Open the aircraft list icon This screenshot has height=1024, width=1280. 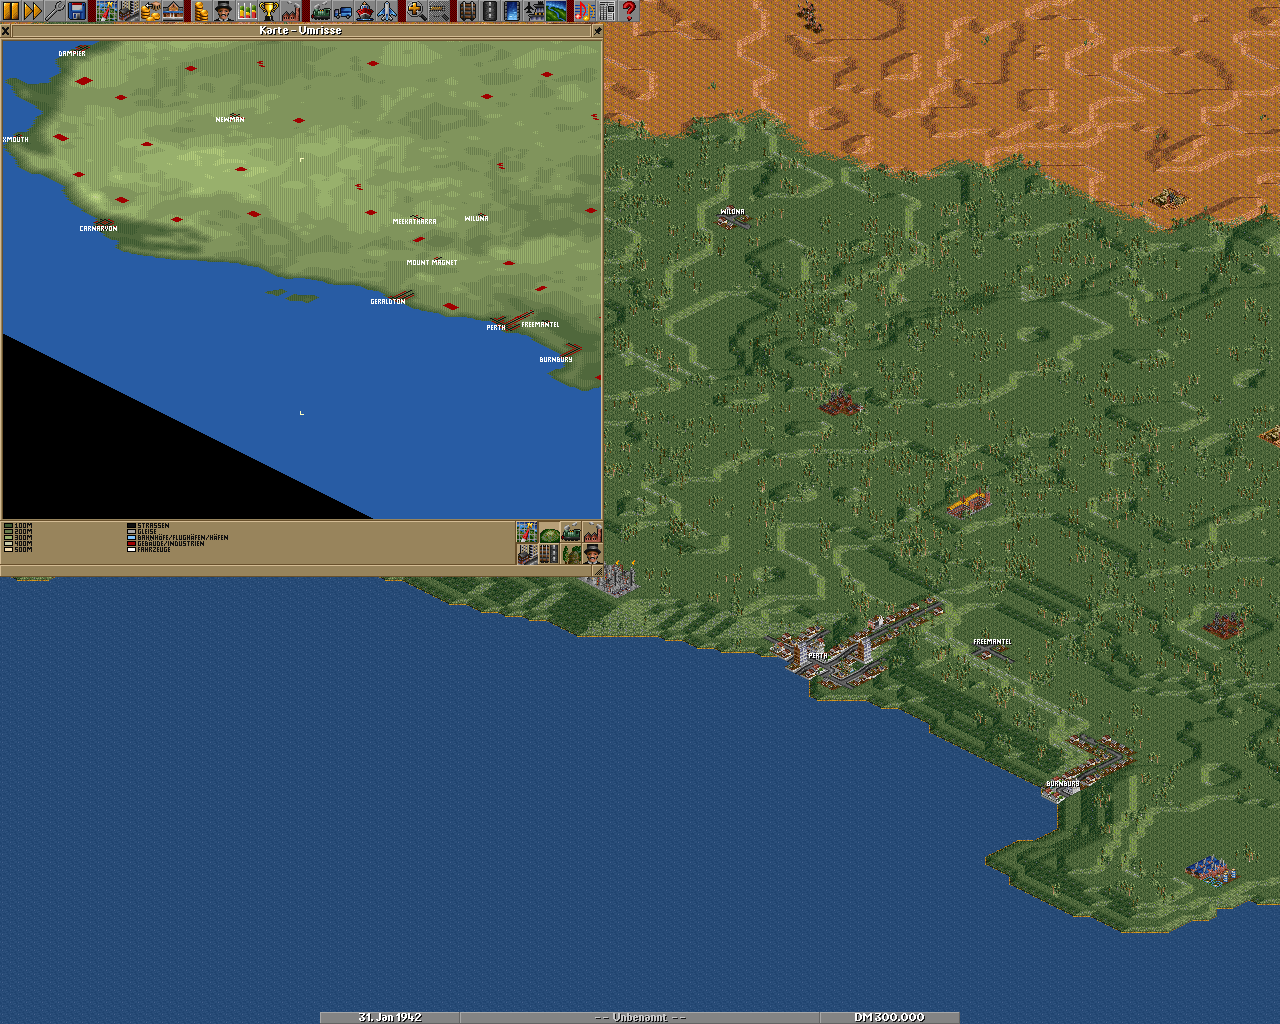coord(387,11)
